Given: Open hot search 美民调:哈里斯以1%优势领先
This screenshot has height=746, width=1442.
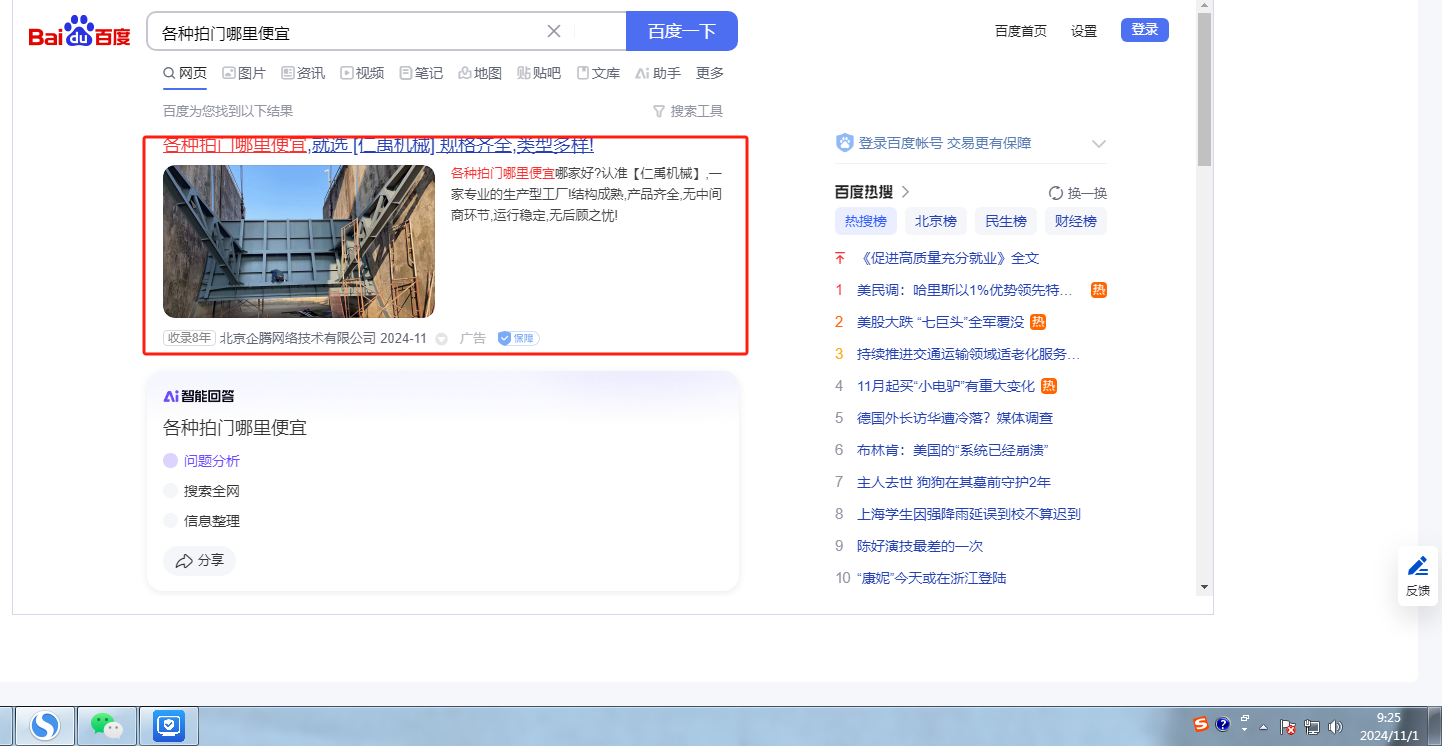Looking at the screenshot, I should [965, 290].
